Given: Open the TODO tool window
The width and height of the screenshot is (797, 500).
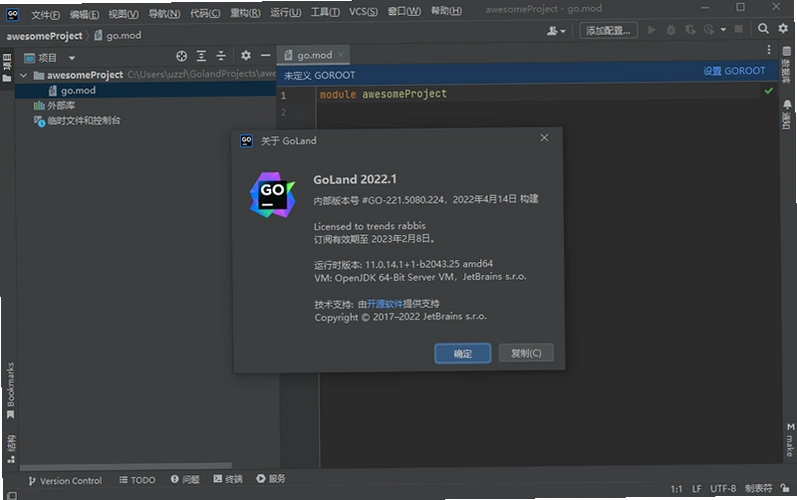Looking at the screenshot, I should (x=137, y=480).
